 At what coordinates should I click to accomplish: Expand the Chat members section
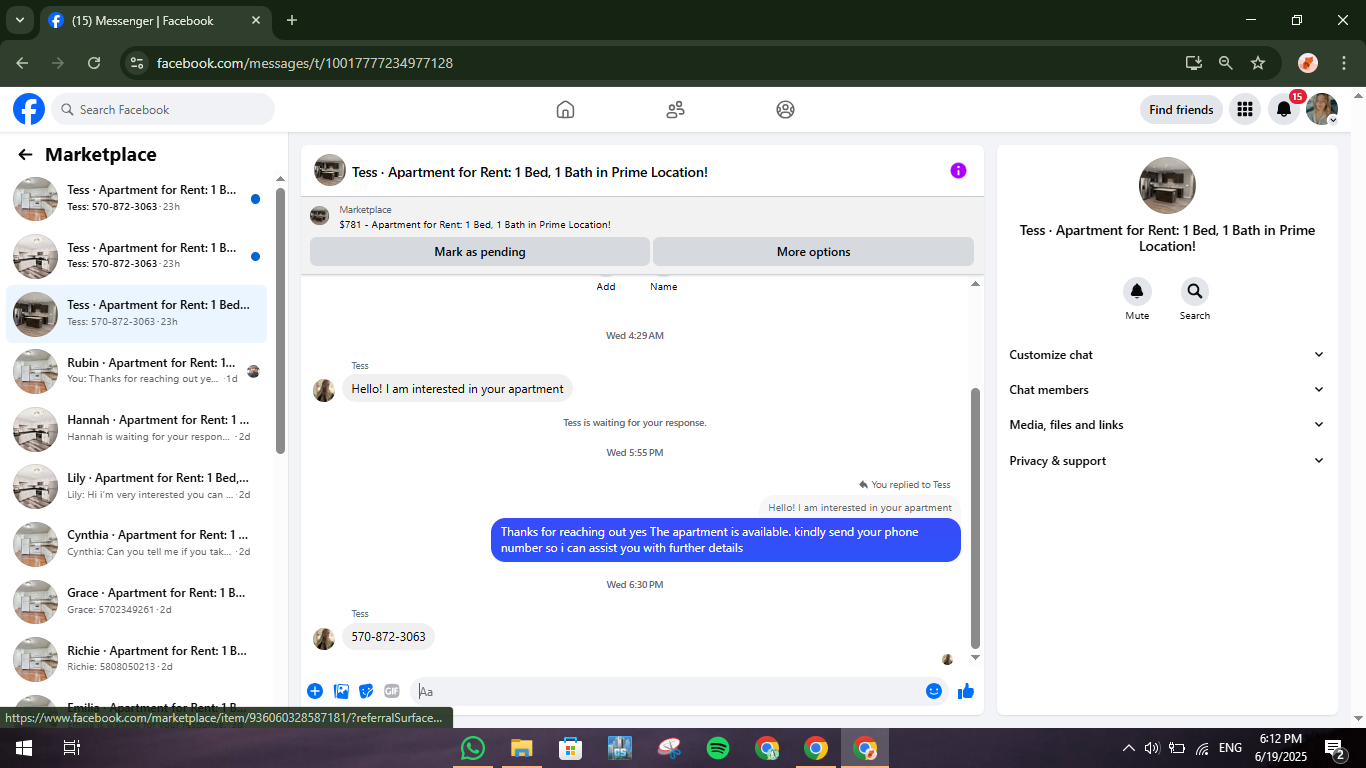click(x=1167, y=390)
